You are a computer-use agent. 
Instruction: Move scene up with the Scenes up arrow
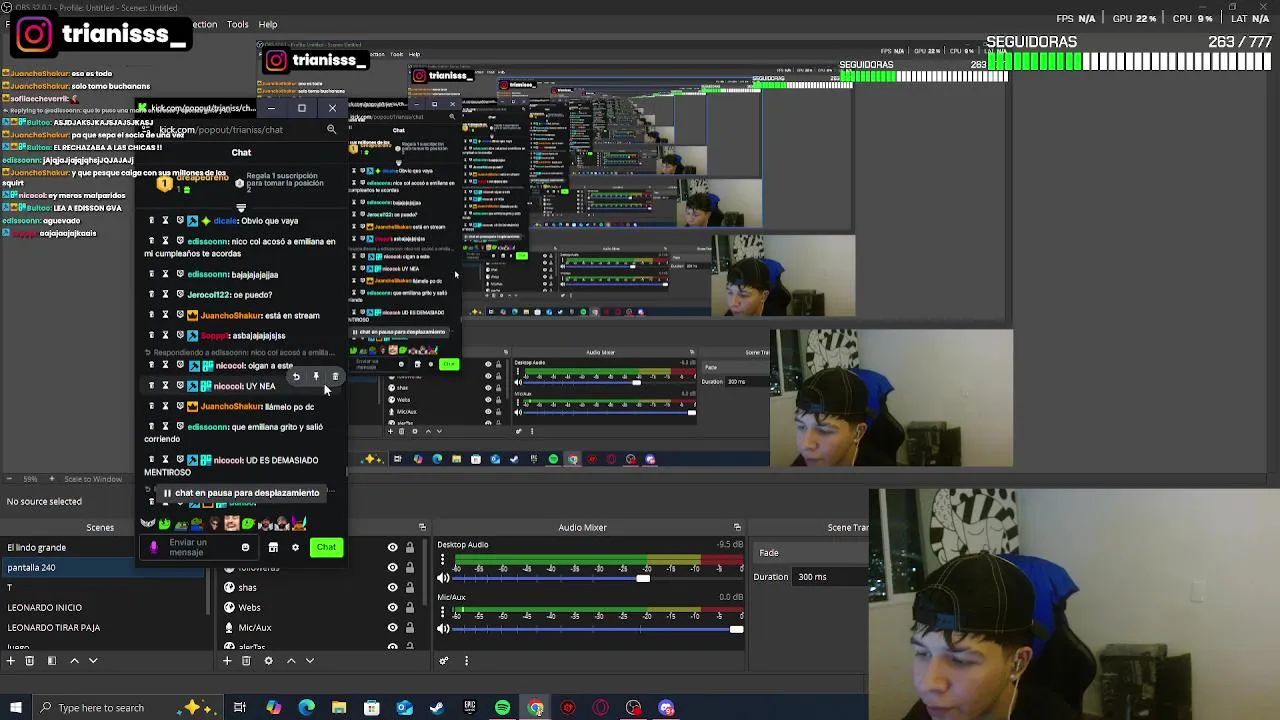74,661
